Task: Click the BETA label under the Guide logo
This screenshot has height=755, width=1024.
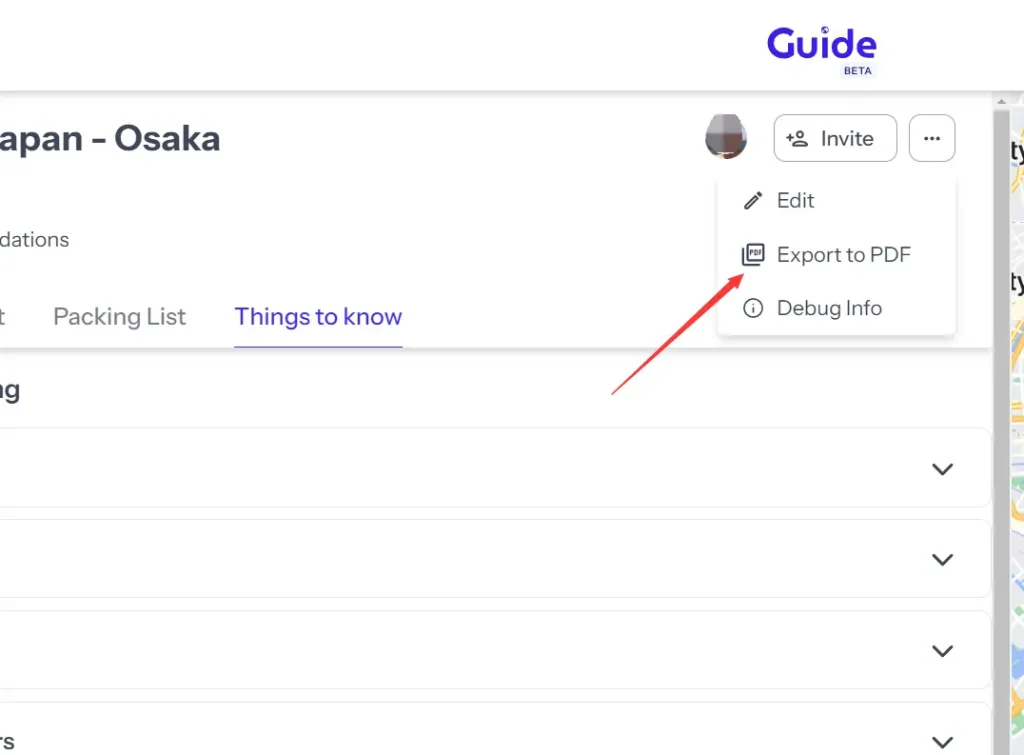Action: pos(857,72)
